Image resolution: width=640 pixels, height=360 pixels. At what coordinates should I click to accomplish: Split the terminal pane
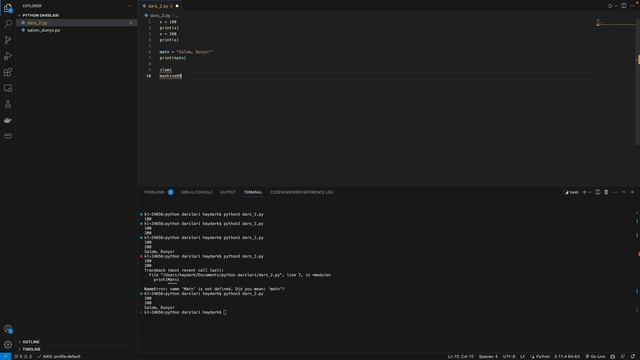point(598,192)
